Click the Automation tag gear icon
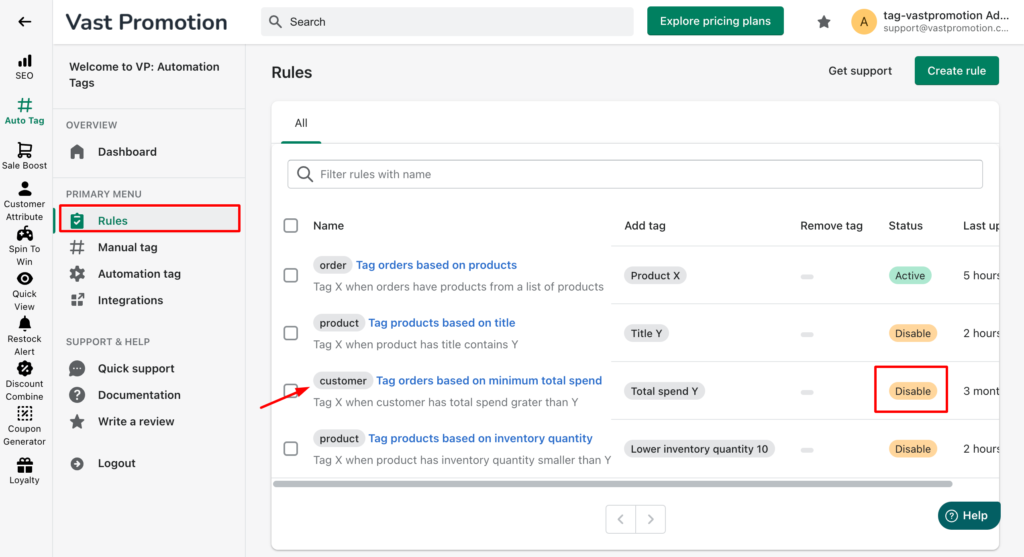Image resolution: width=1024 pixels, height=557 pixels. click(77, 274)
